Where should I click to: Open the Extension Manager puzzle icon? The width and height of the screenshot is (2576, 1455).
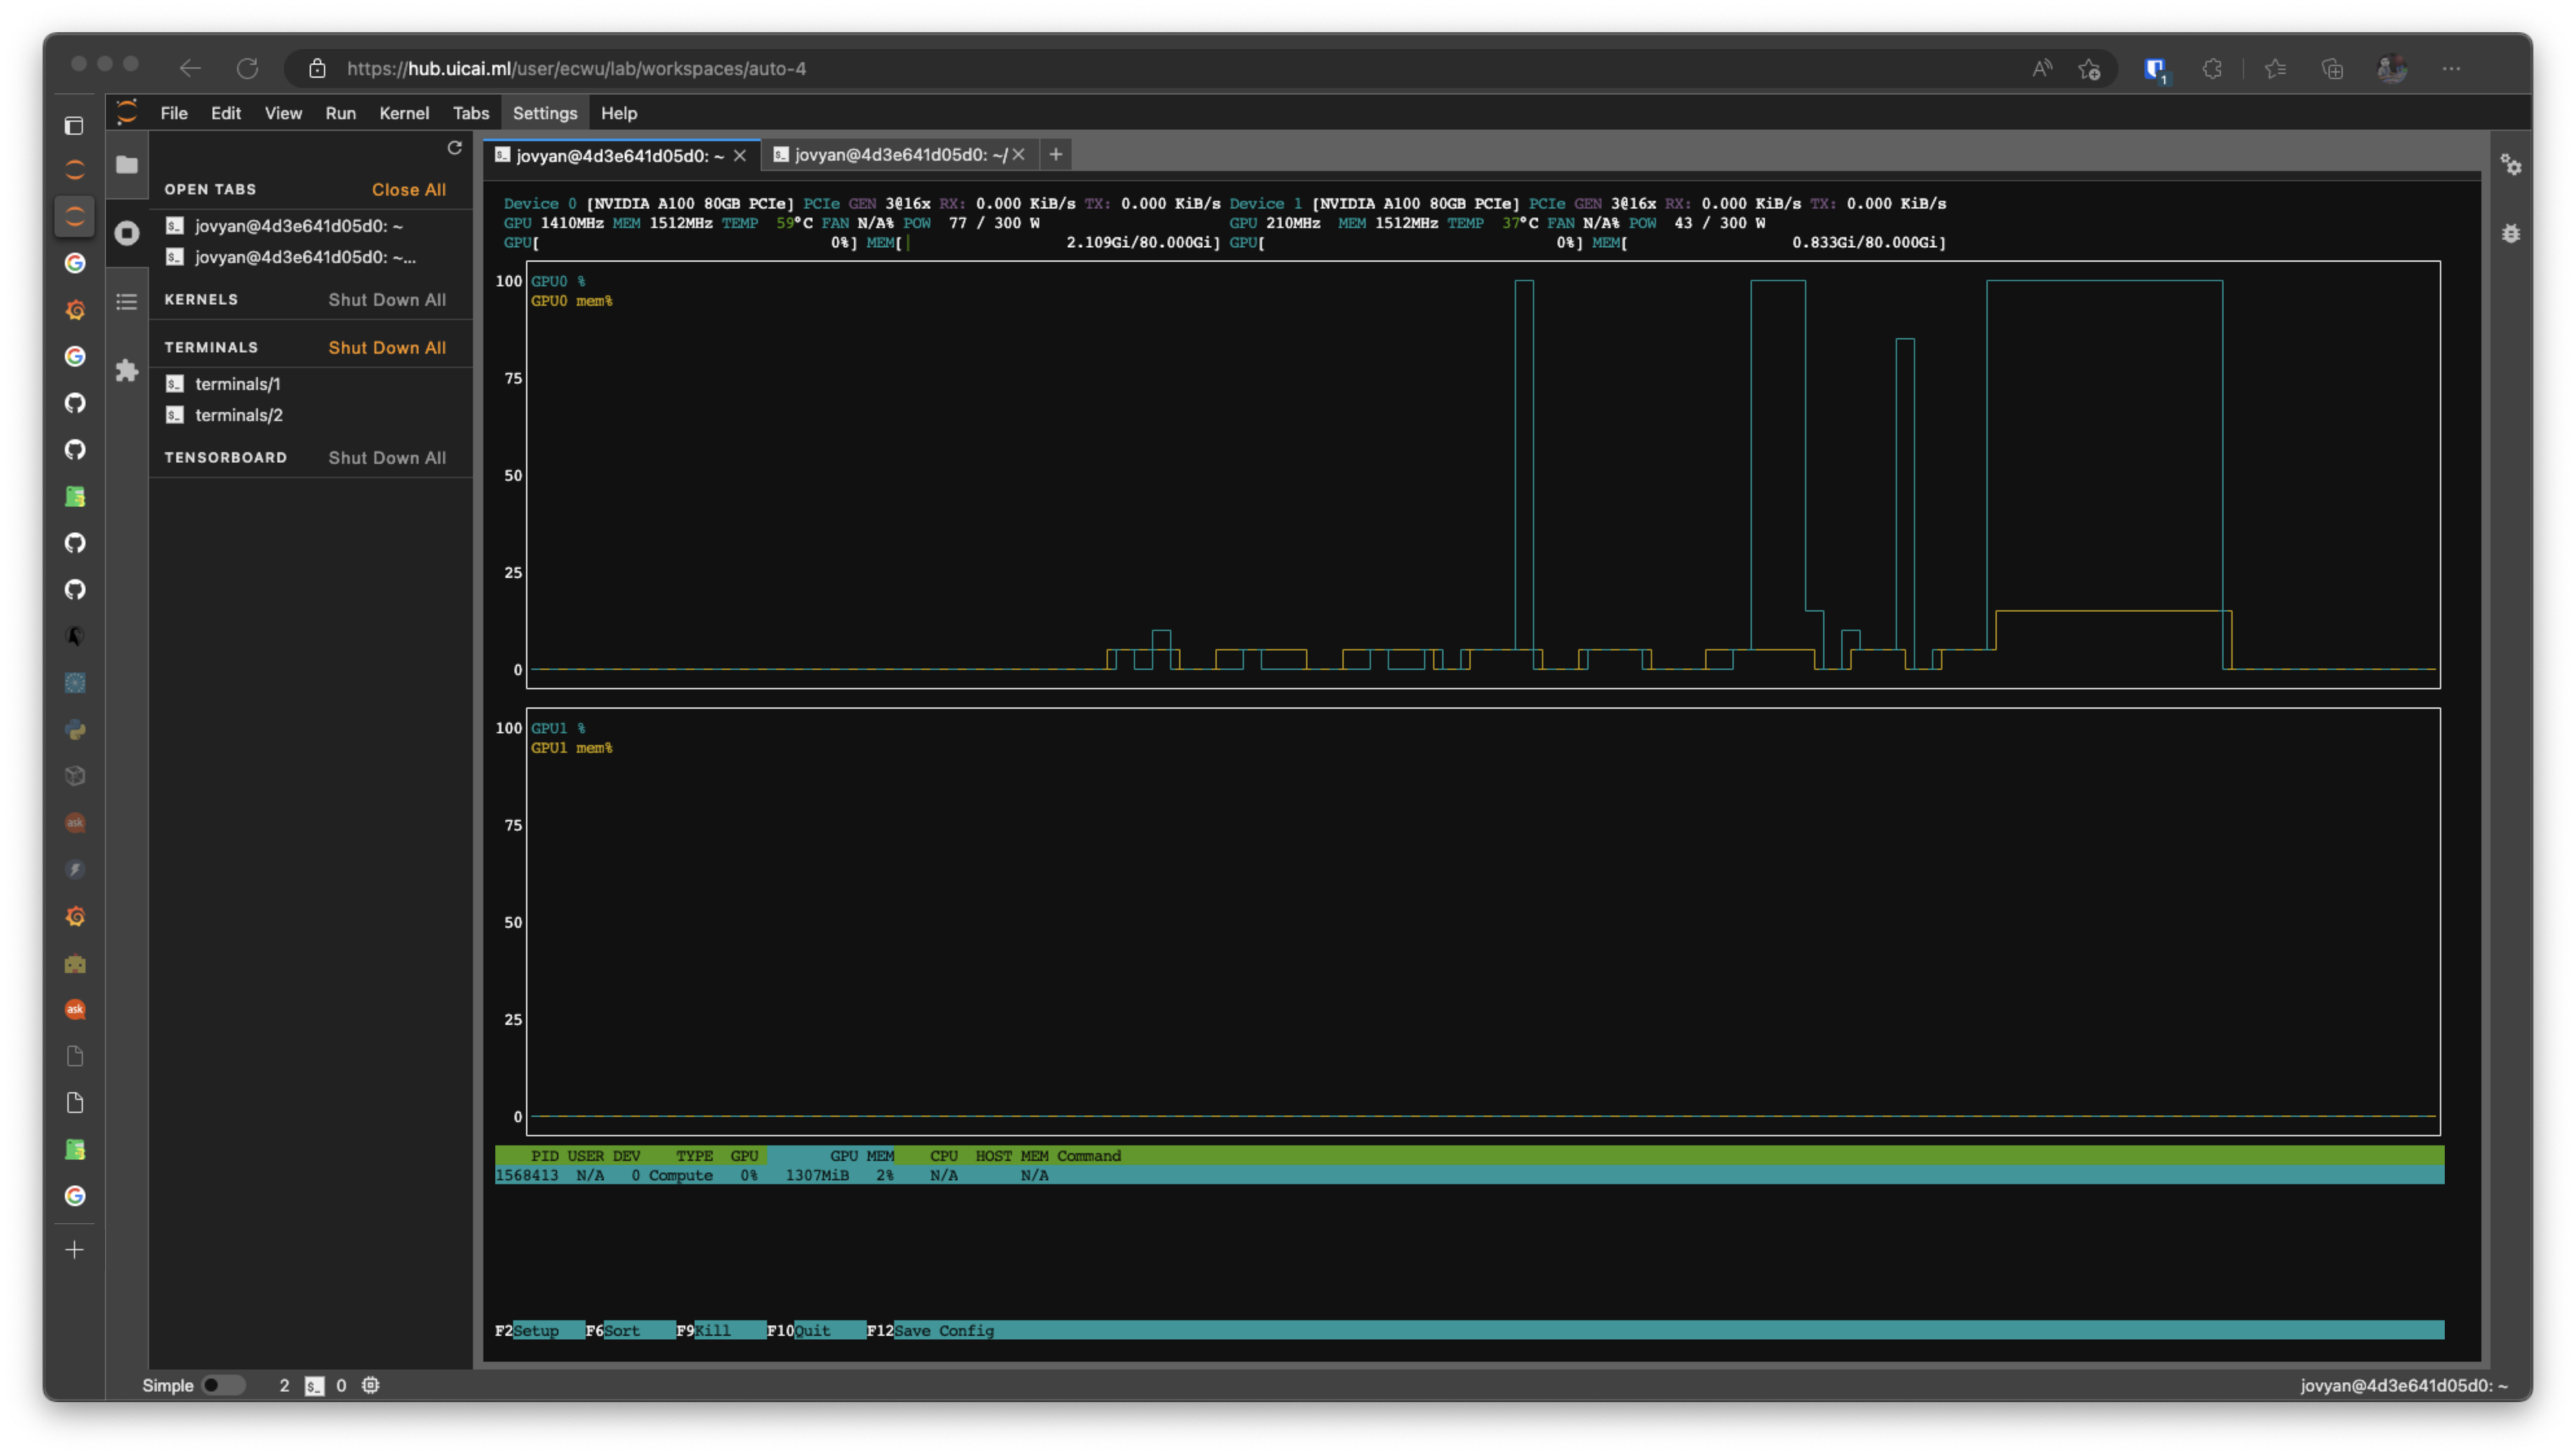tap(127, 371)
